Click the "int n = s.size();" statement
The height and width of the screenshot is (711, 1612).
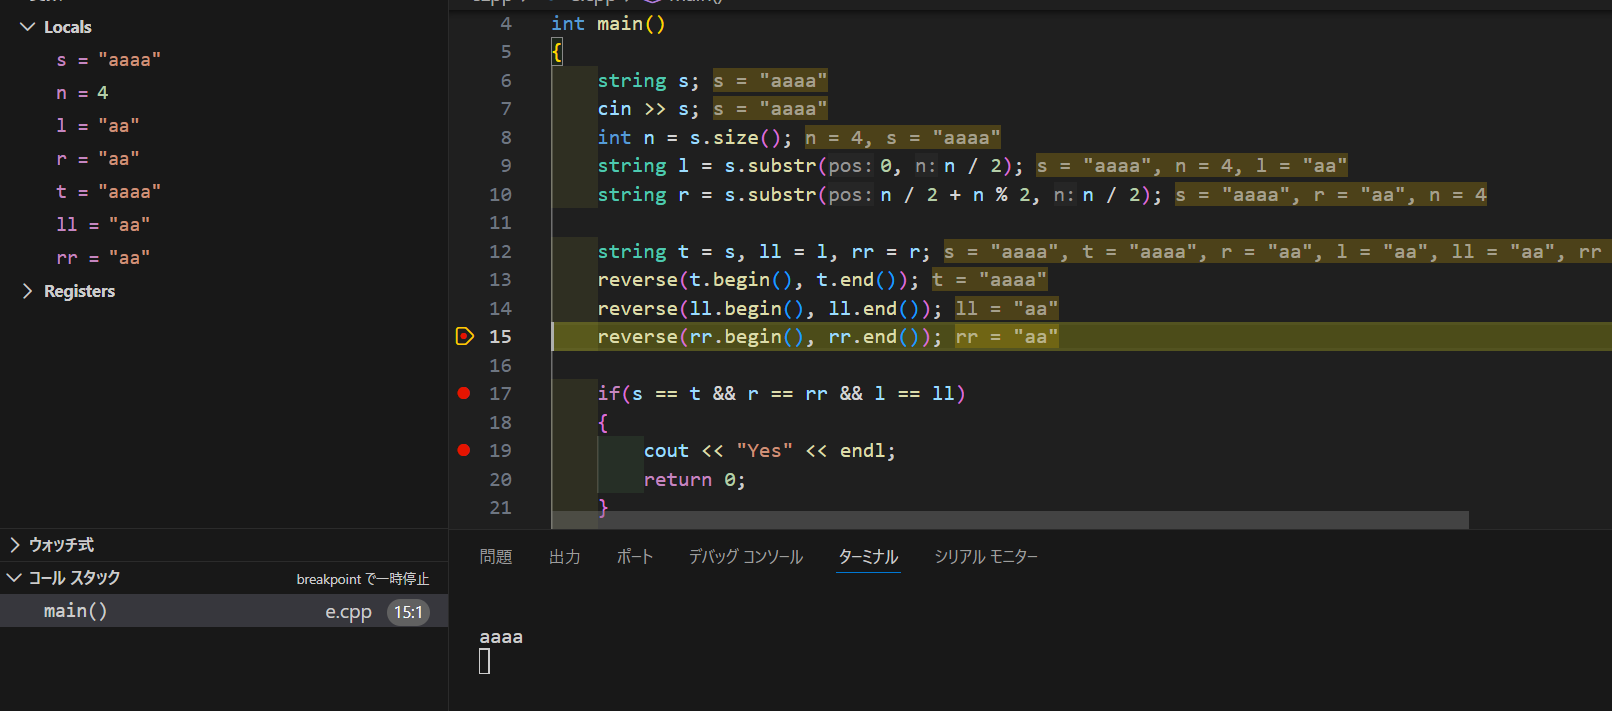(x=694, y=138)
